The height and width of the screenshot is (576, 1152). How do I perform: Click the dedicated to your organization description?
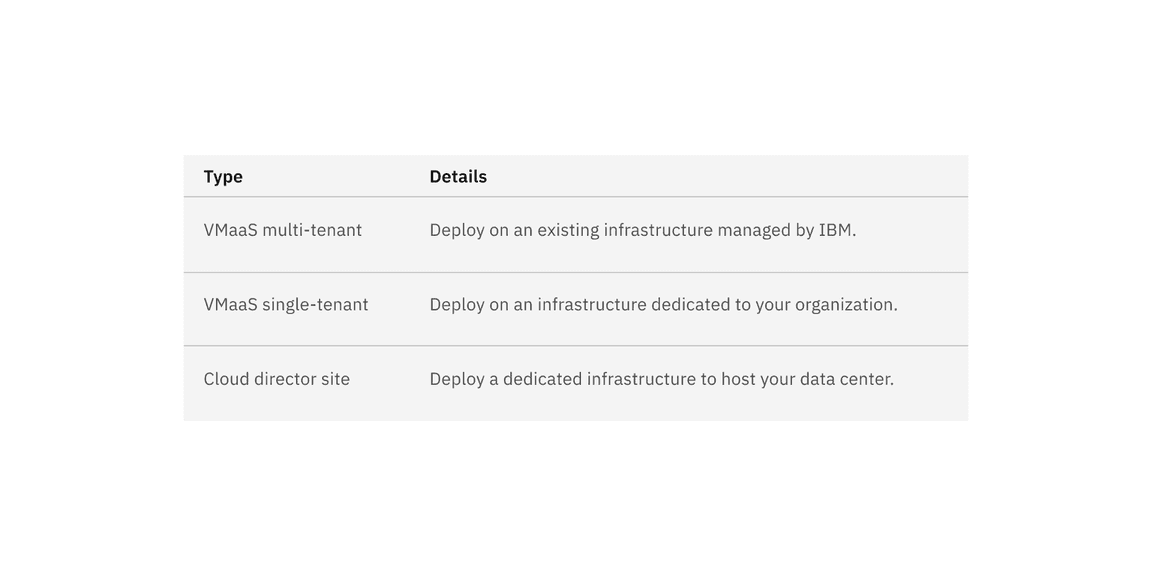coord(663,305)
